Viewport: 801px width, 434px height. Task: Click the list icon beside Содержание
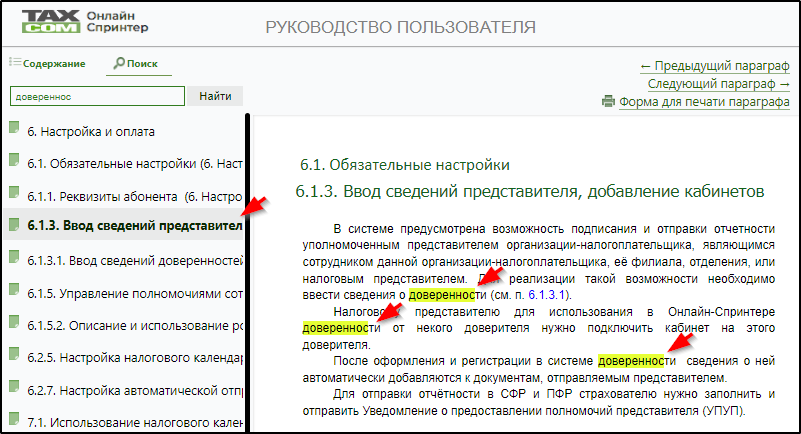coord(15,63)
